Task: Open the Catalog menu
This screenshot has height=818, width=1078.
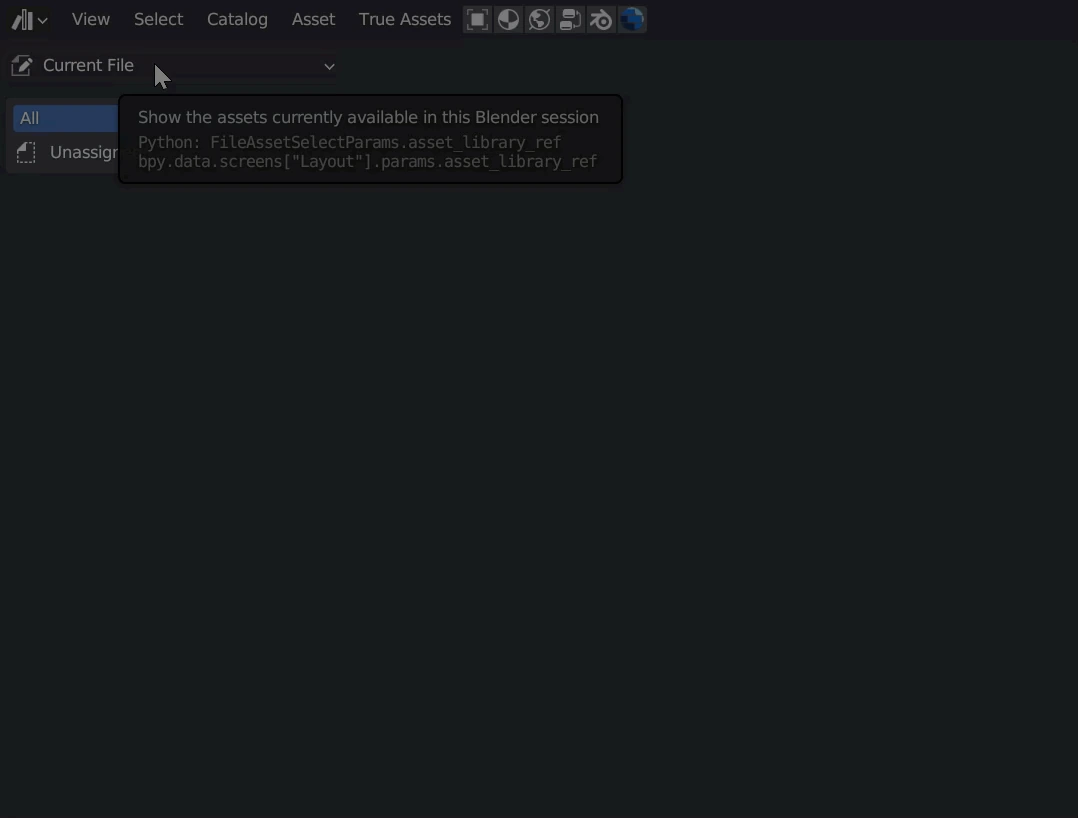Action: 237,19
